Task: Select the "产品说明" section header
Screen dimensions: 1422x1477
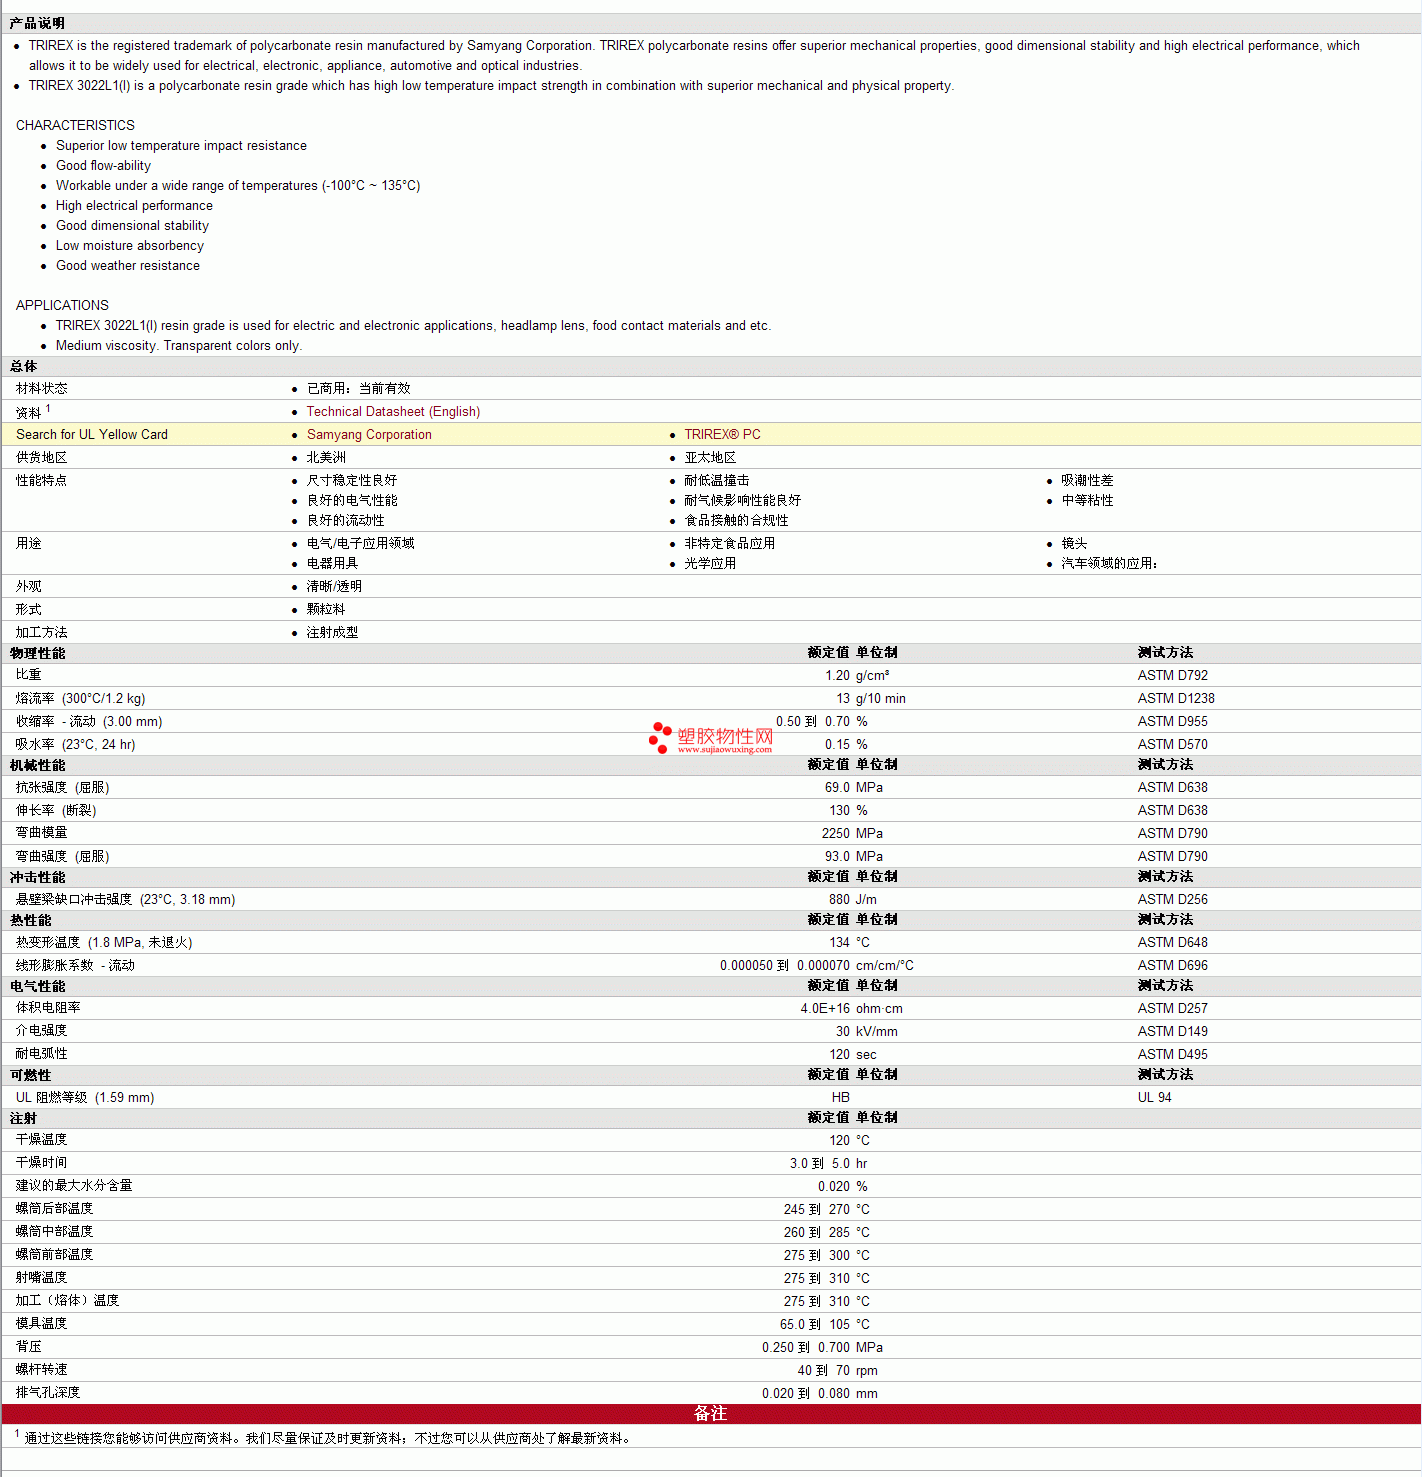Action: 37,23
